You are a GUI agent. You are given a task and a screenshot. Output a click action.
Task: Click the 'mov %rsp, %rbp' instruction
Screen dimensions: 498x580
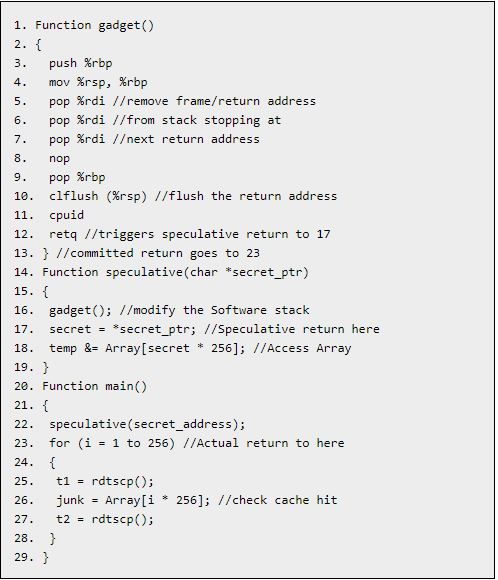pos(98,82)
